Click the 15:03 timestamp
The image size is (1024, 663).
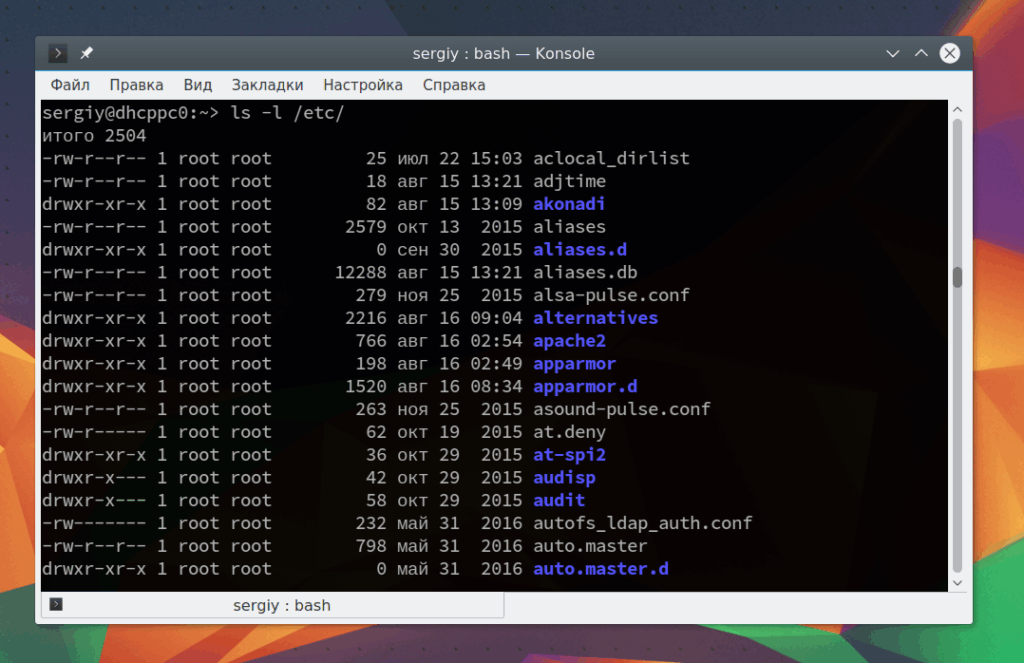click(496, 159)
